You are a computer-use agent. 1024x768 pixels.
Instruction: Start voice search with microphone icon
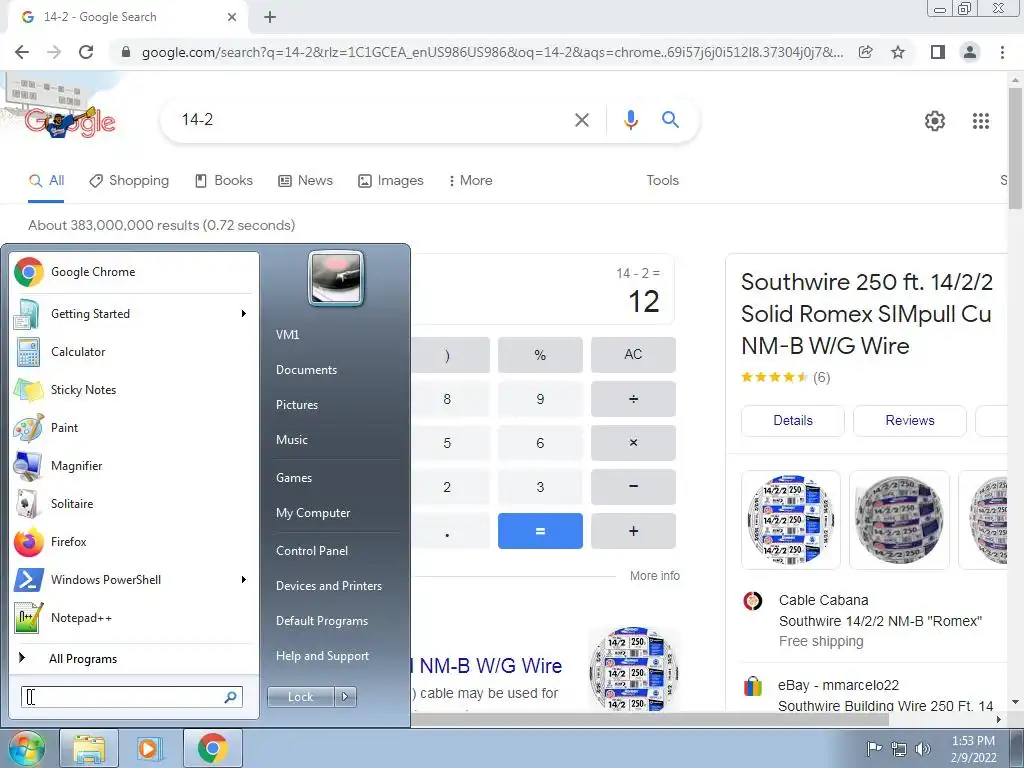click(x=630, y=120)
